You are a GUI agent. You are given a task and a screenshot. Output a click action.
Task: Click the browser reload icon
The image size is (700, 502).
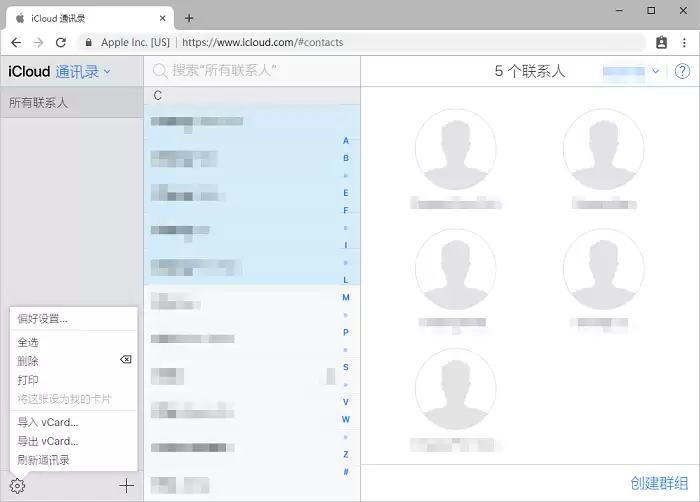[x=61, y=42]
